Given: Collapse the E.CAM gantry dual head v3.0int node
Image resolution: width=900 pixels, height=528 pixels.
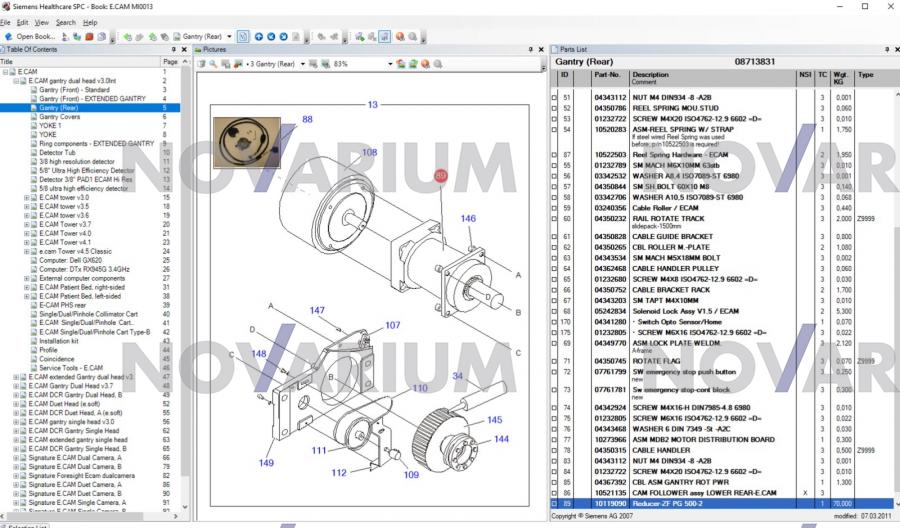Looking at the screenshot, I should [x=15, y=81].
